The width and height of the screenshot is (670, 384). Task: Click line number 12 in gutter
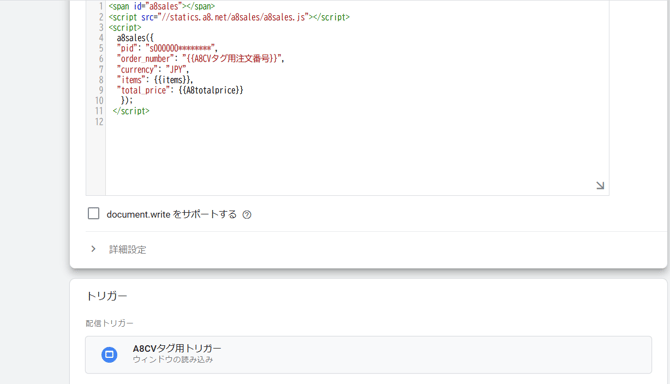(x=99, y=122)
